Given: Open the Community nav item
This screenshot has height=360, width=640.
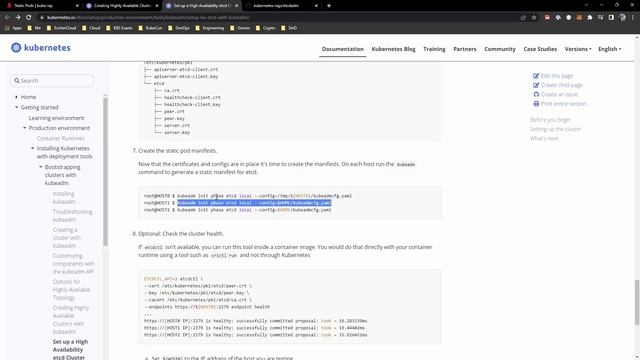Looking at the screenshot, I should pos(500,49).
